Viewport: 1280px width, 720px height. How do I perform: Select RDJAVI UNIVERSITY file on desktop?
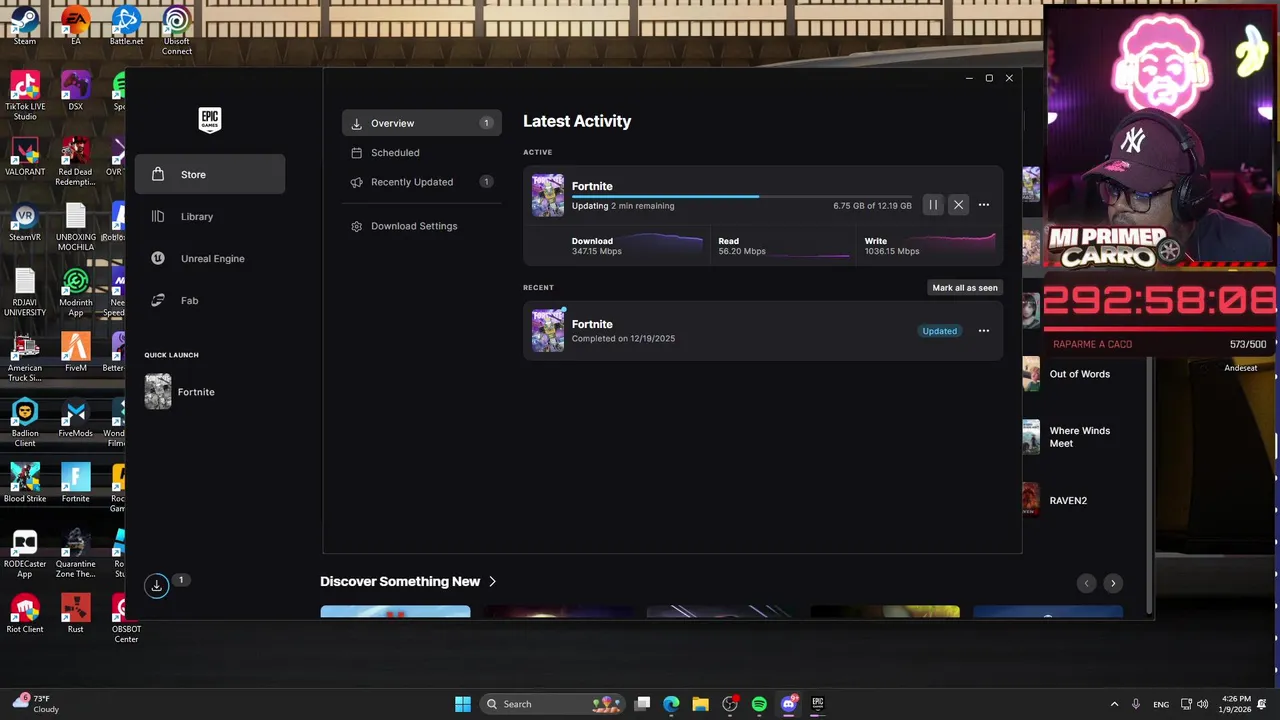coord(25,292)
